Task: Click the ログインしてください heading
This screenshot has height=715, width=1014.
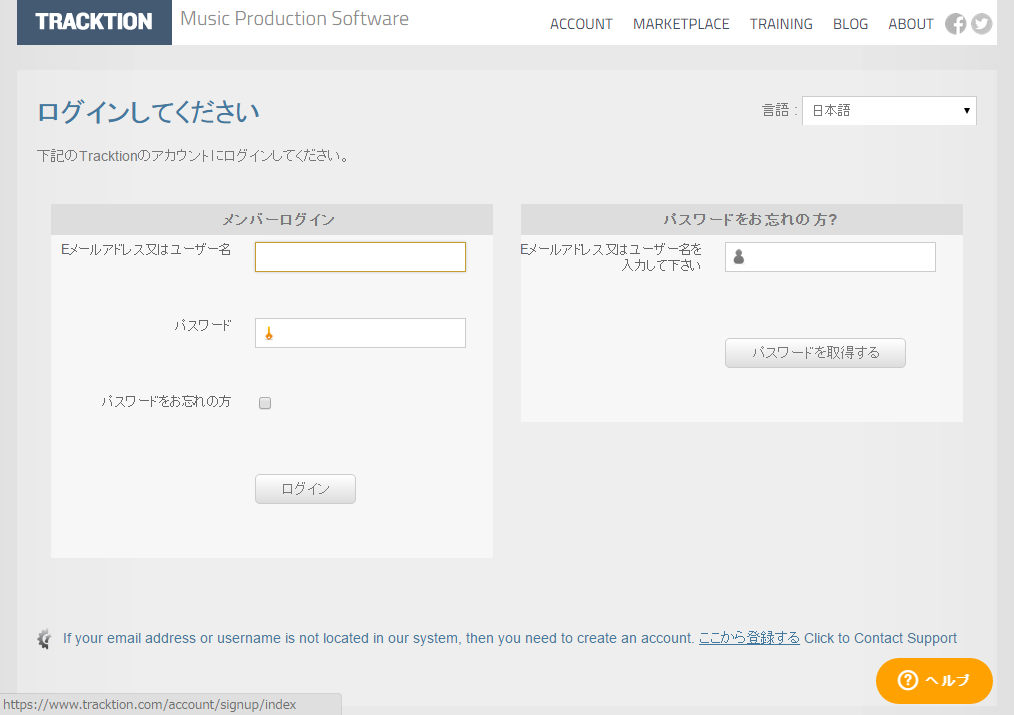Action: [148, 112]
